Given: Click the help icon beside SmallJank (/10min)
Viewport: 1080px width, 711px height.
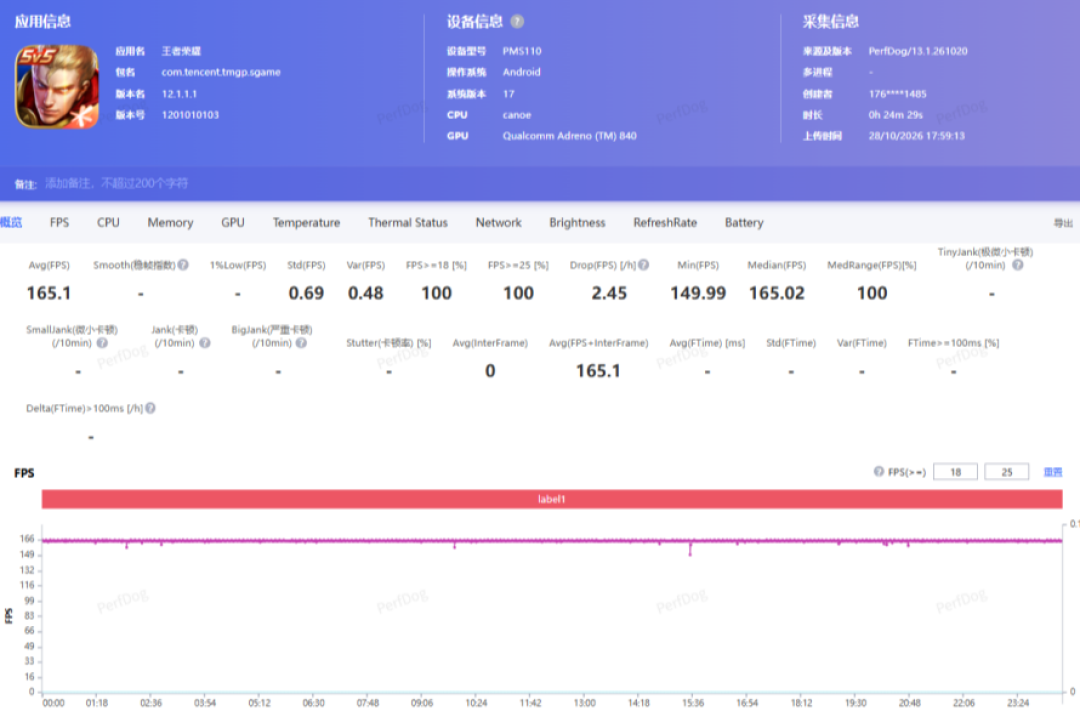Looking at the screenshot, I should click(102, 342).
